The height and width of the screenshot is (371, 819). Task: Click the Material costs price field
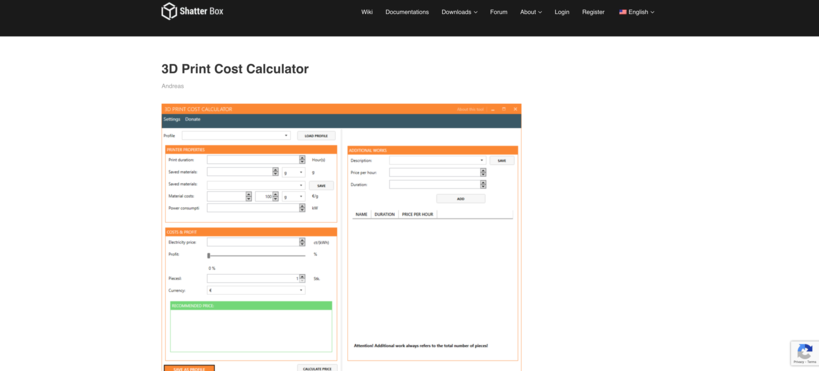(x=226, y=196)
